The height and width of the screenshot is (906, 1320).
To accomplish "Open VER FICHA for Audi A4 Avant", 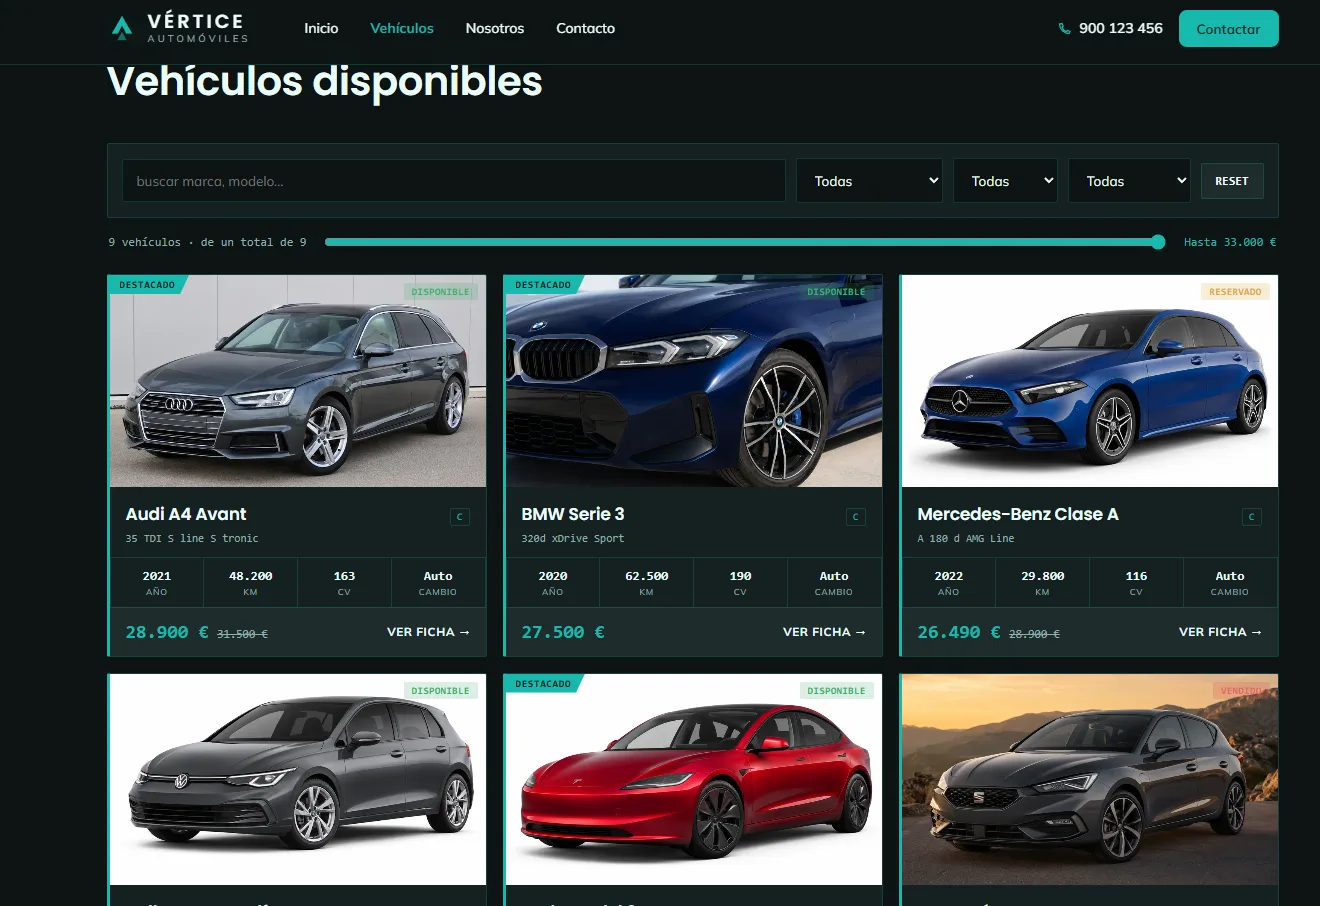I will tap(428, 632).
